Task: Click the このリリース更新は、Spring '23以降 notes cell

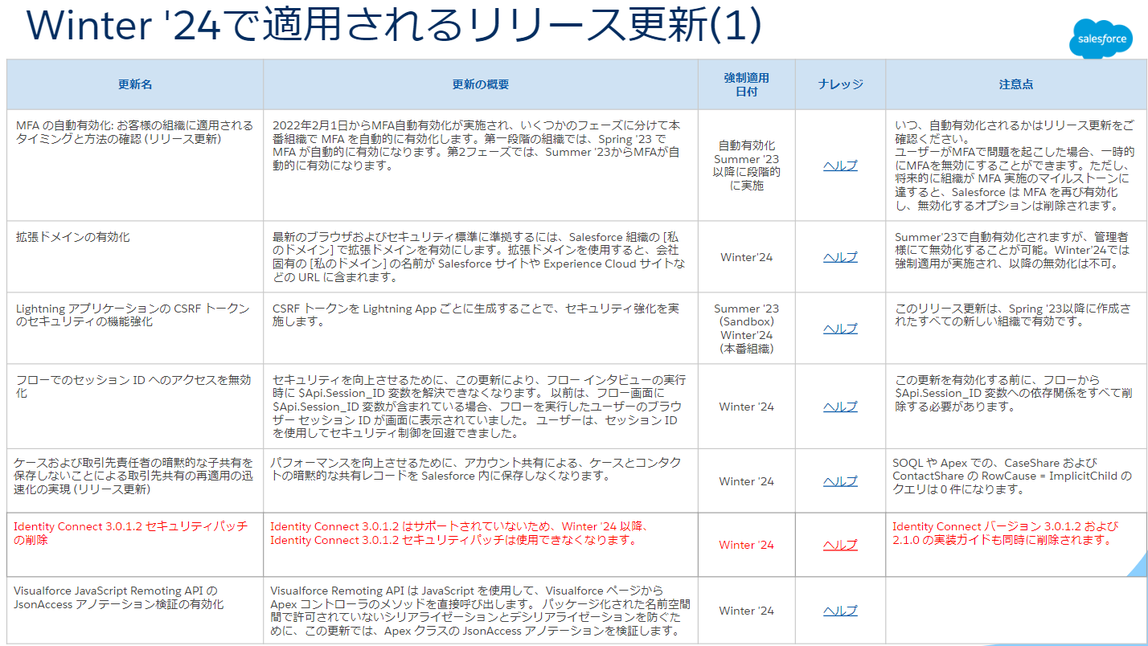Action: click(1016, 328)
